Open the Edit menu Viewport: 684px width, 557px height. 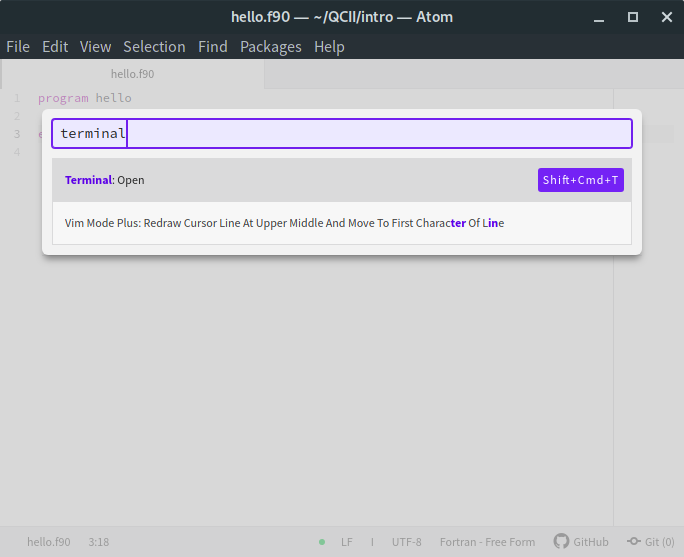coord(55,47)
